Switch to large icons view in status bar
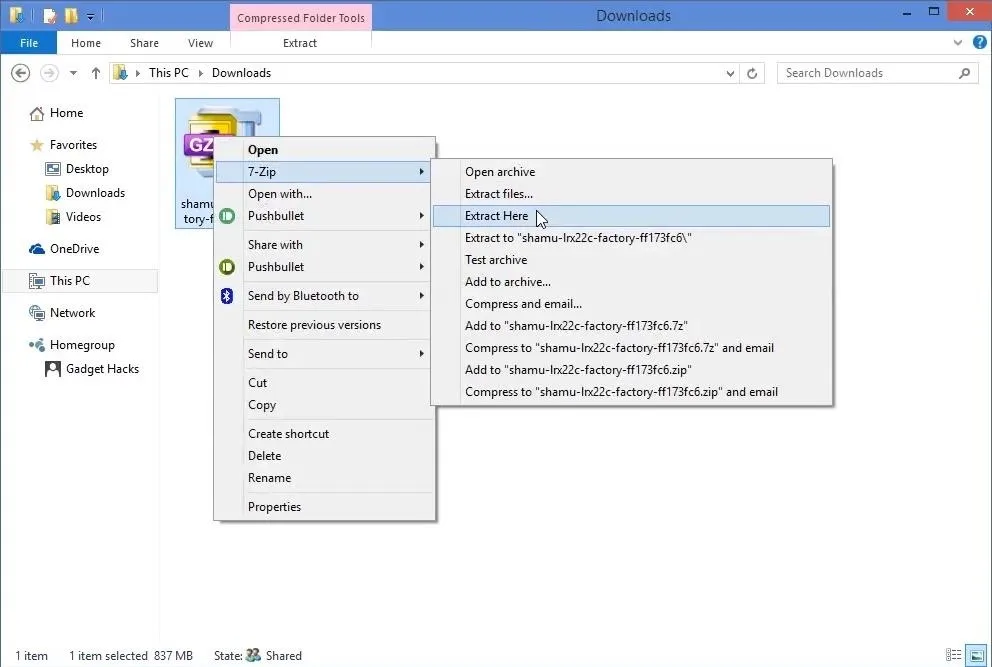Image resolution: width=992 pixels, height=667 pixels. (976, 655)
